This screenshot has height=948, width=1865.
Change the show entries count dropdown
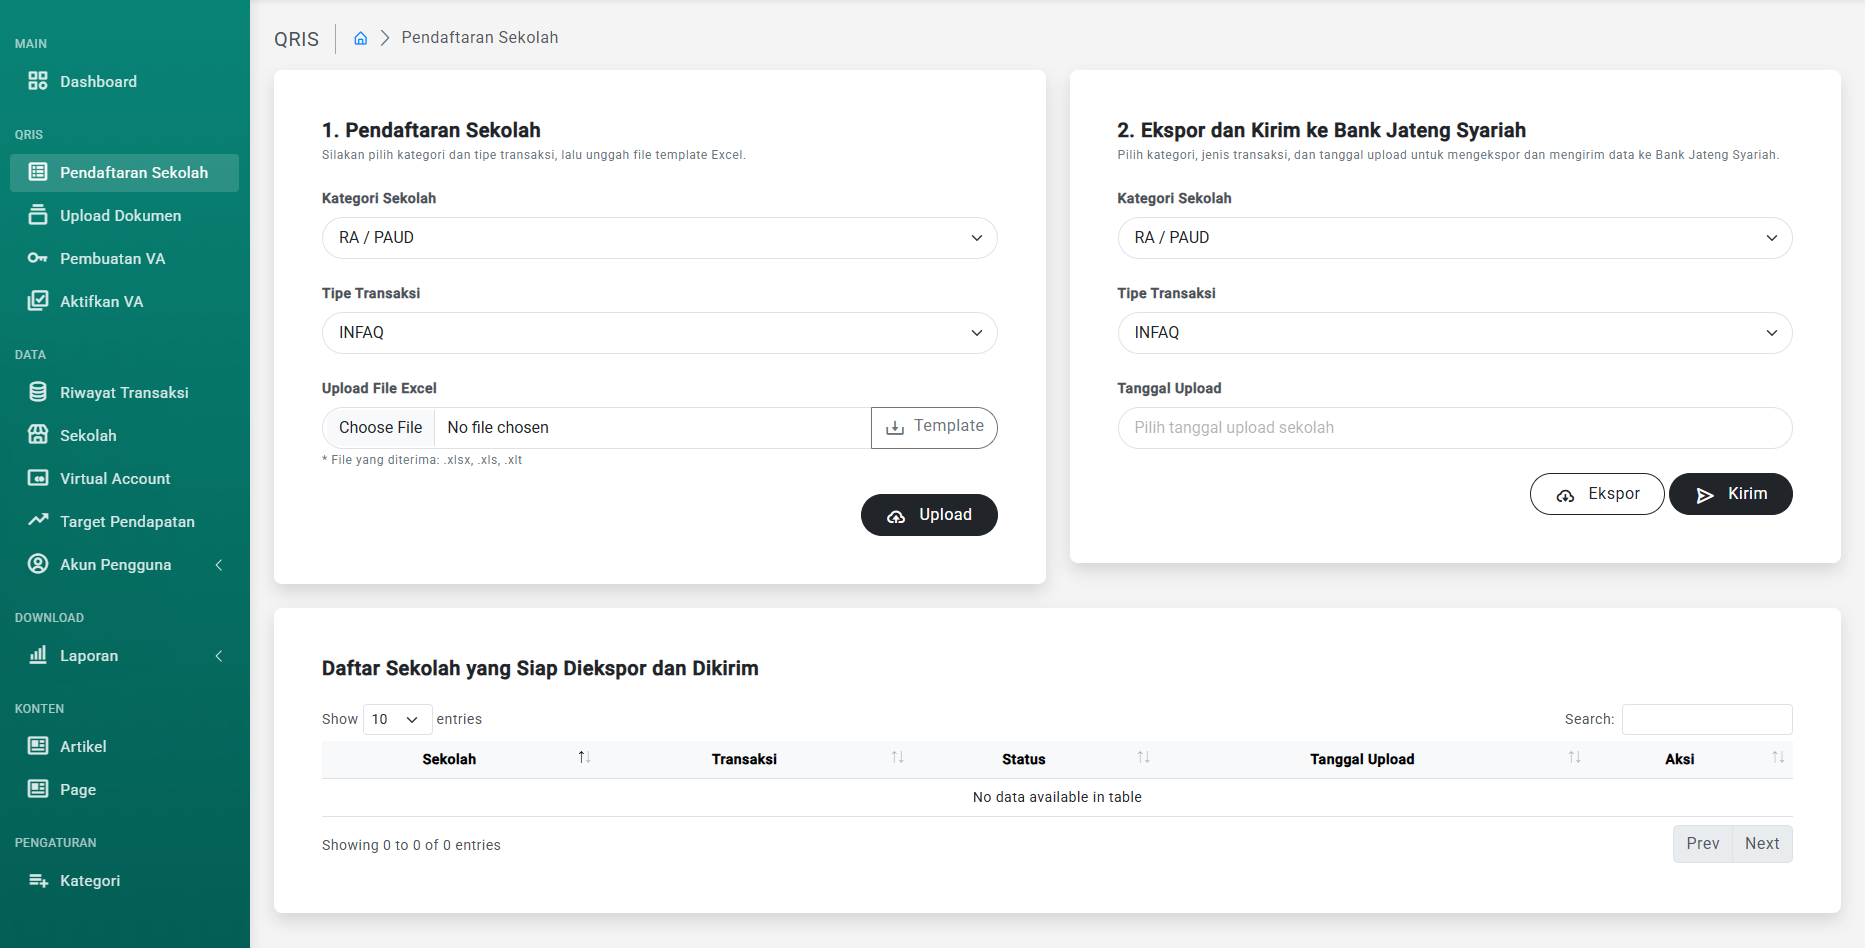[x=396, y=719]
